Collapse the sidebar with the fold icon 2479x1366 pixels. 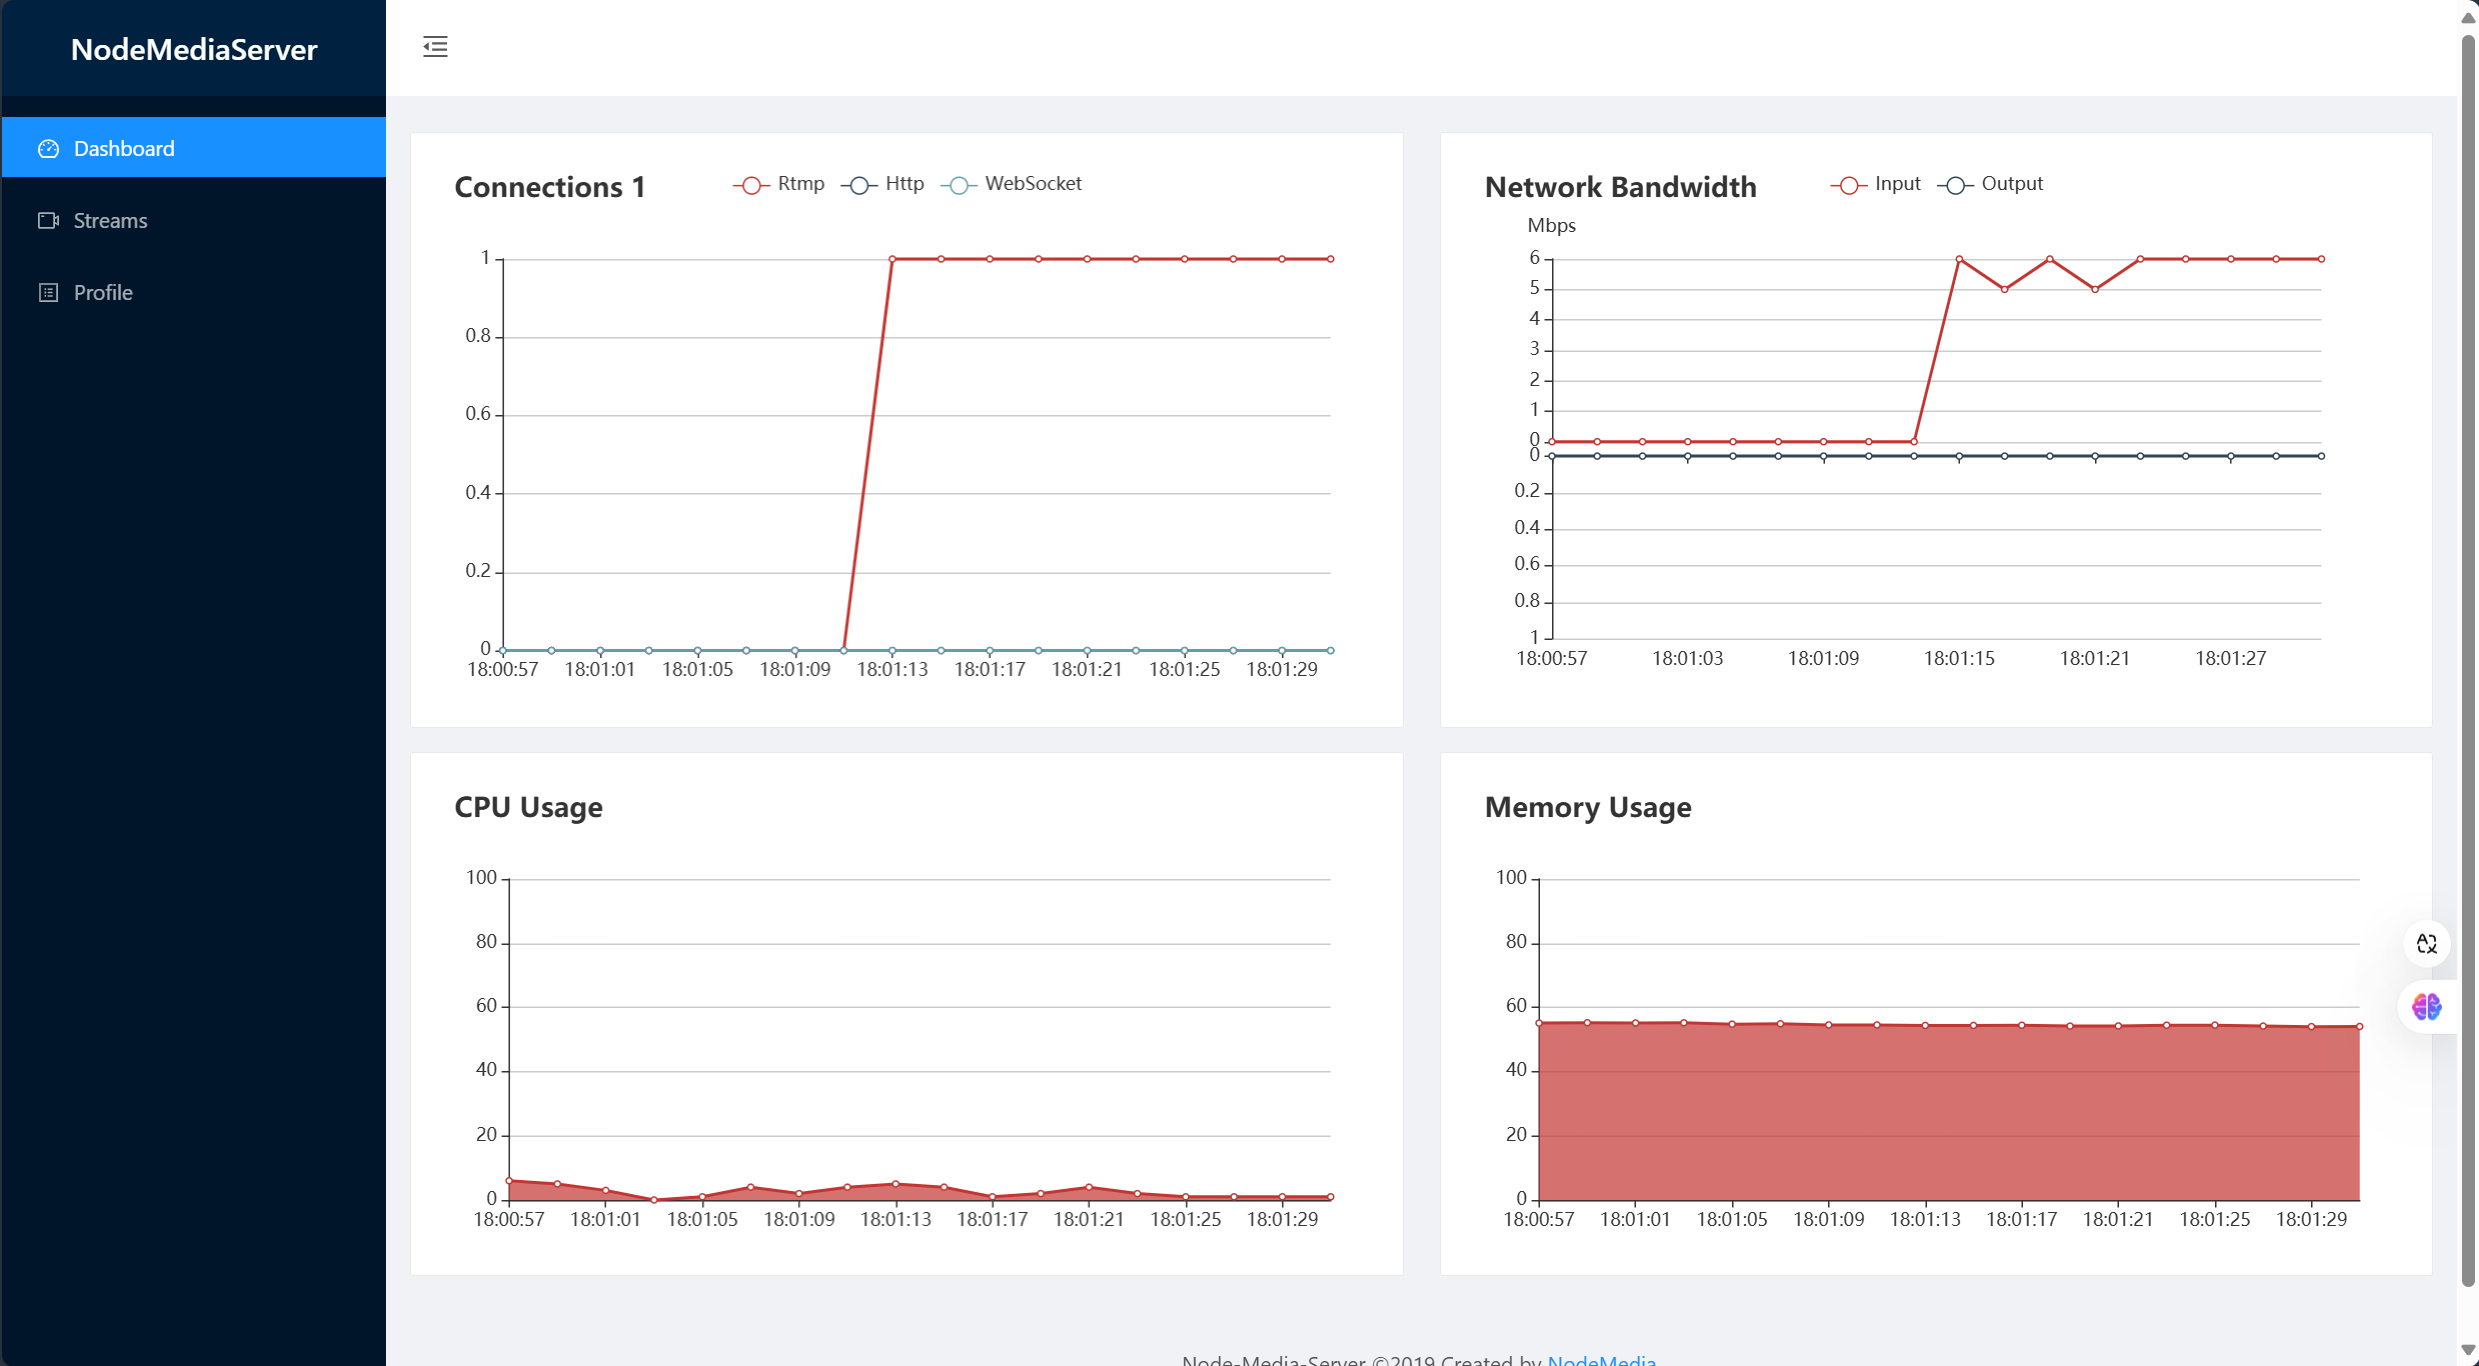coord(435,46)
